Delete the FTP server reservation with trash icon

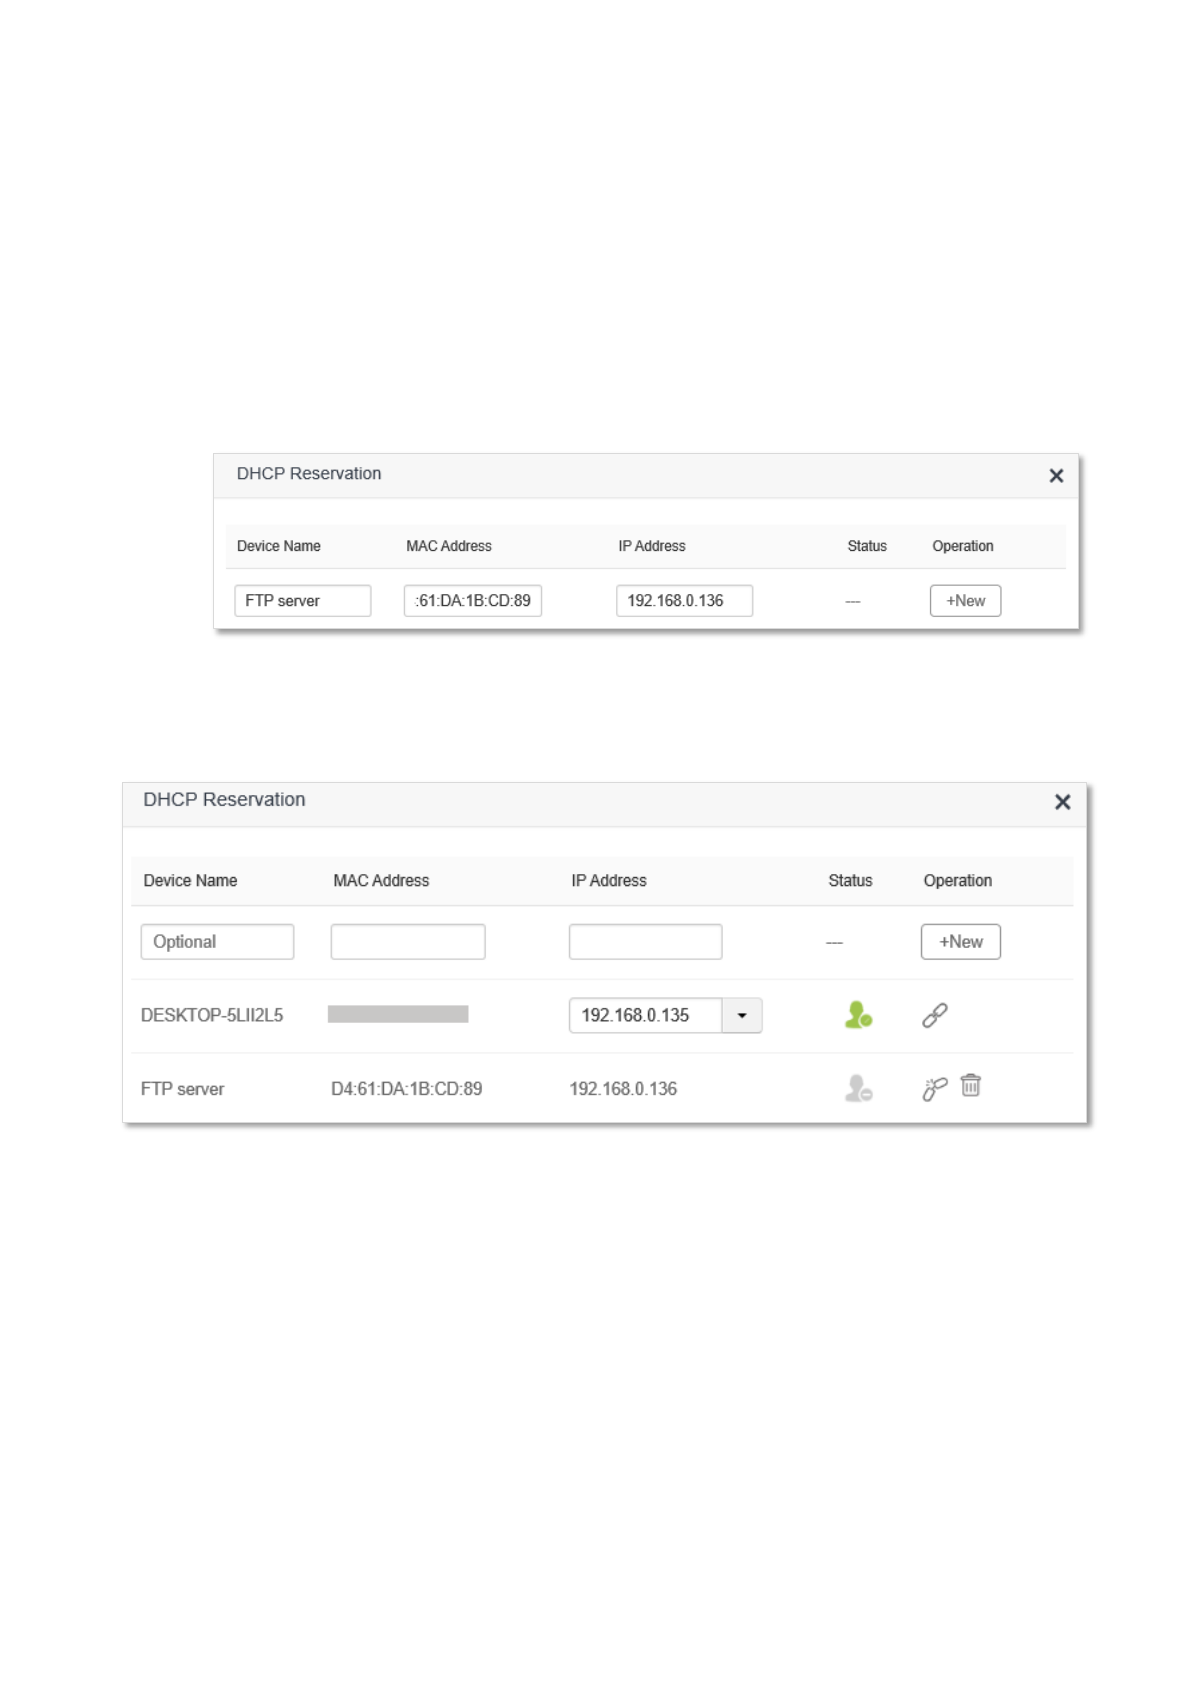click(x=970, y=1086)
